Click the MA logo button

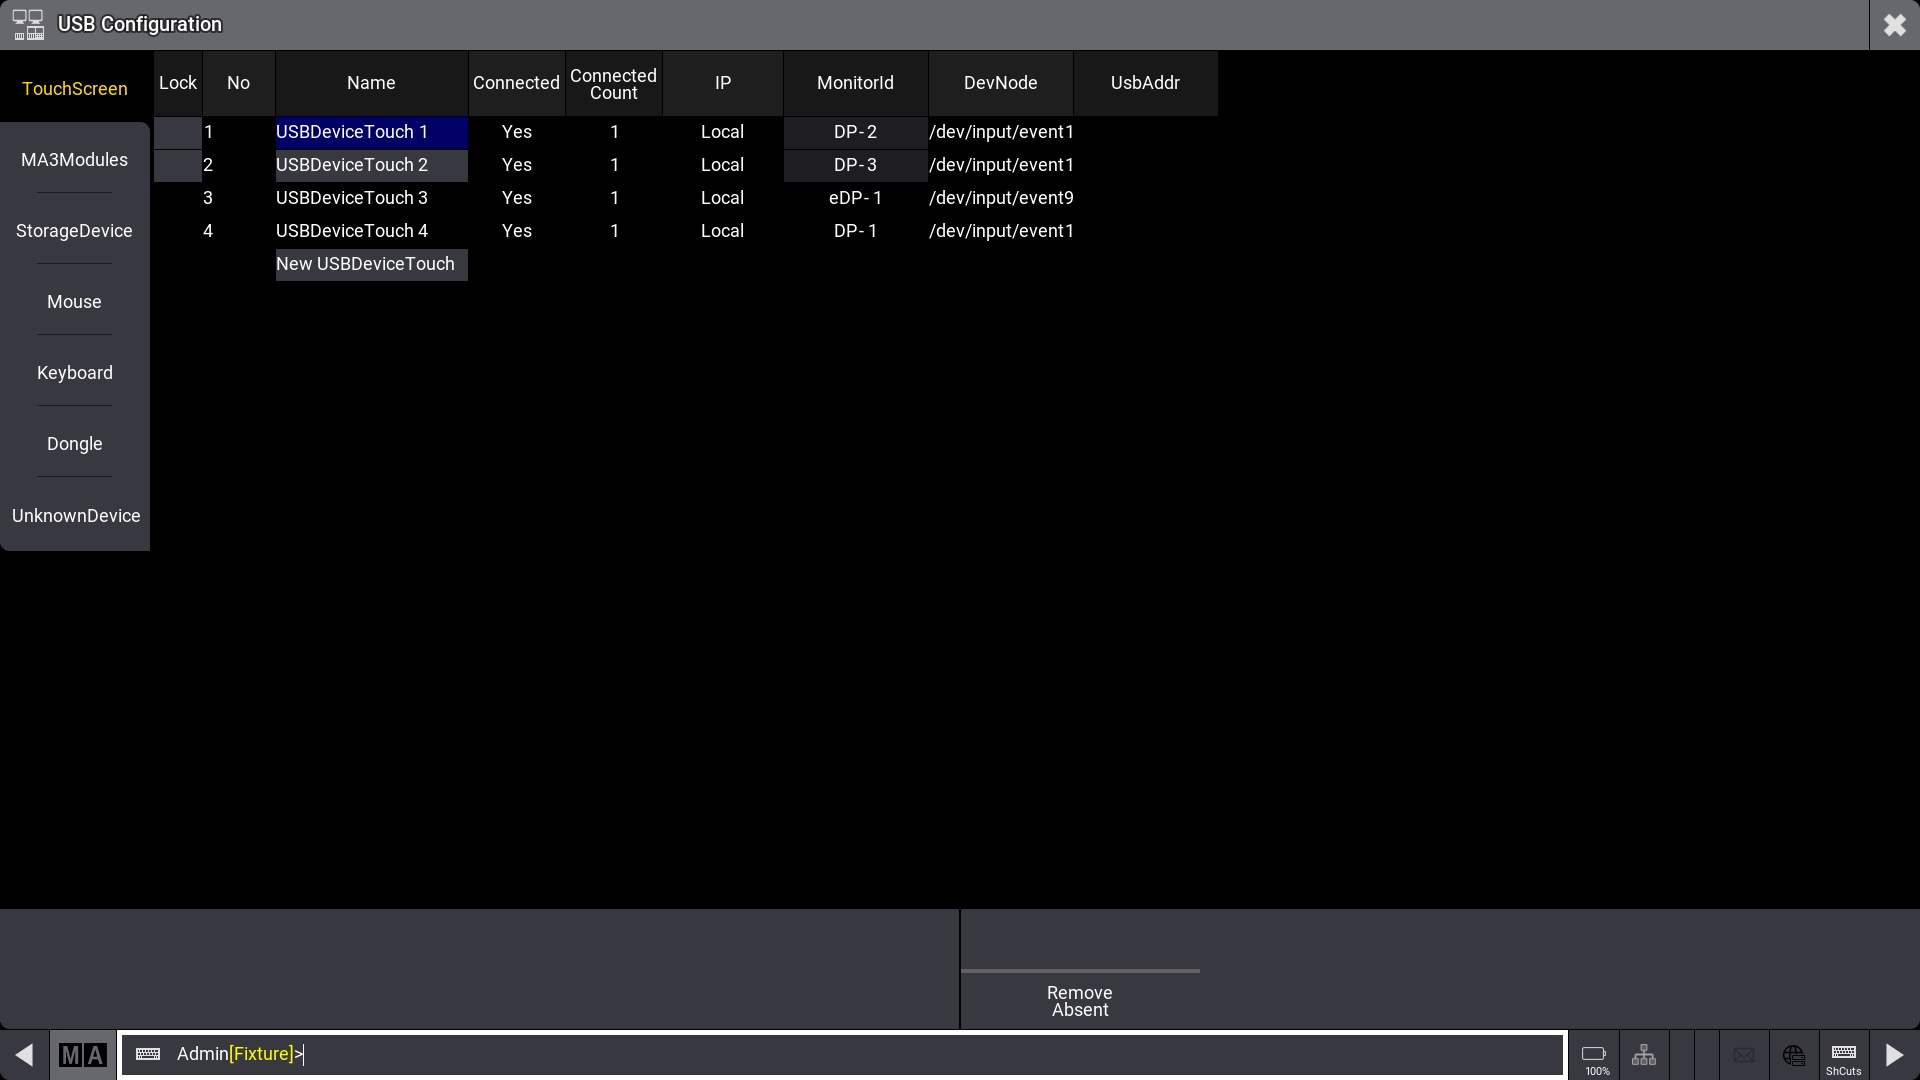[x=83, y=1055]
